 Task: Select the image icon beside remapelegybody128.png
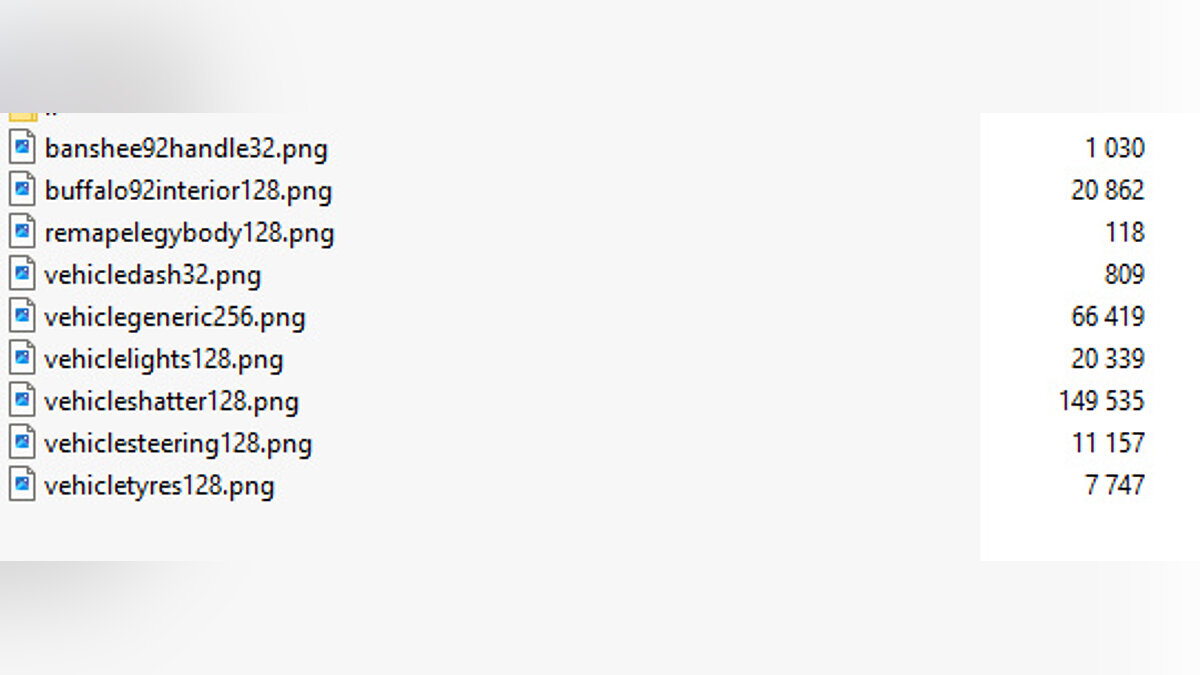click(22, 232)
